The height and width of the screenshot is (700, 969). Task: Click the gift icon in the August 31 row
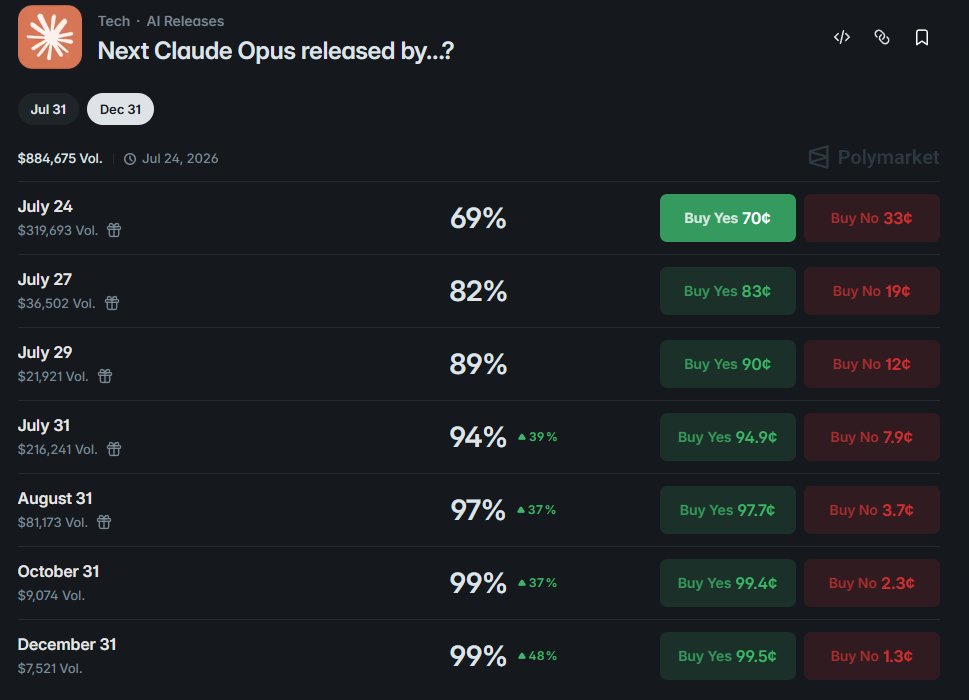(x=104, y=522)
